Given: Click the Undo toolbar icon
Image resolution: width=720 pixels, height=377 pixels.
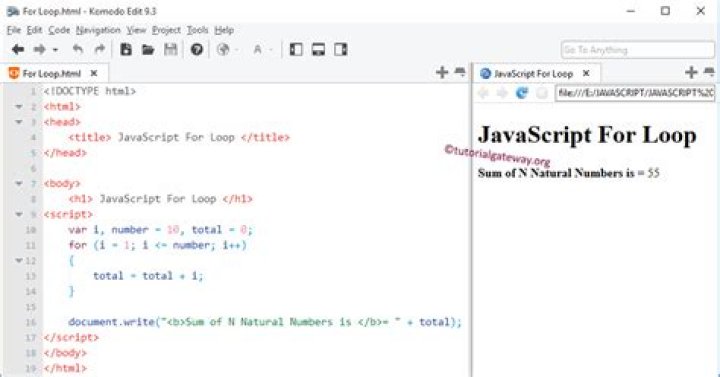Looking at the screenshot, I should 78,49.
